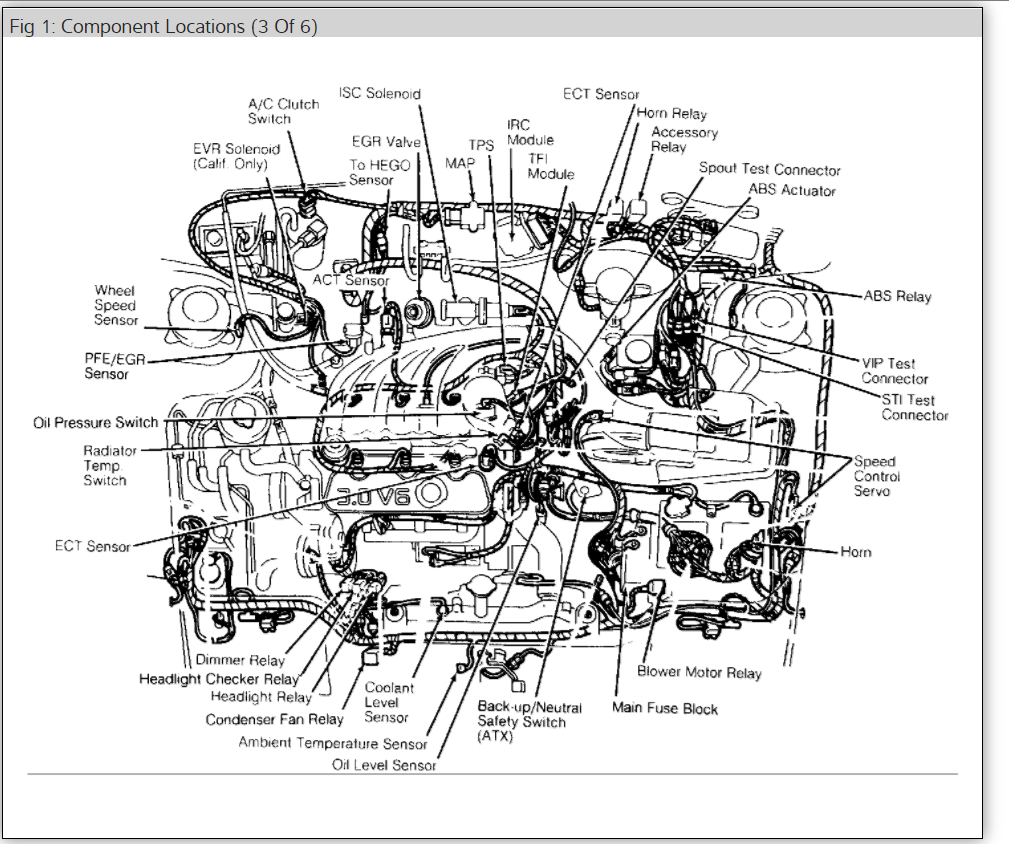This screenshot has height=844, width=1009.
Task: Click the 'Main Fuse Block' label
Action: [x=665, y=708]
